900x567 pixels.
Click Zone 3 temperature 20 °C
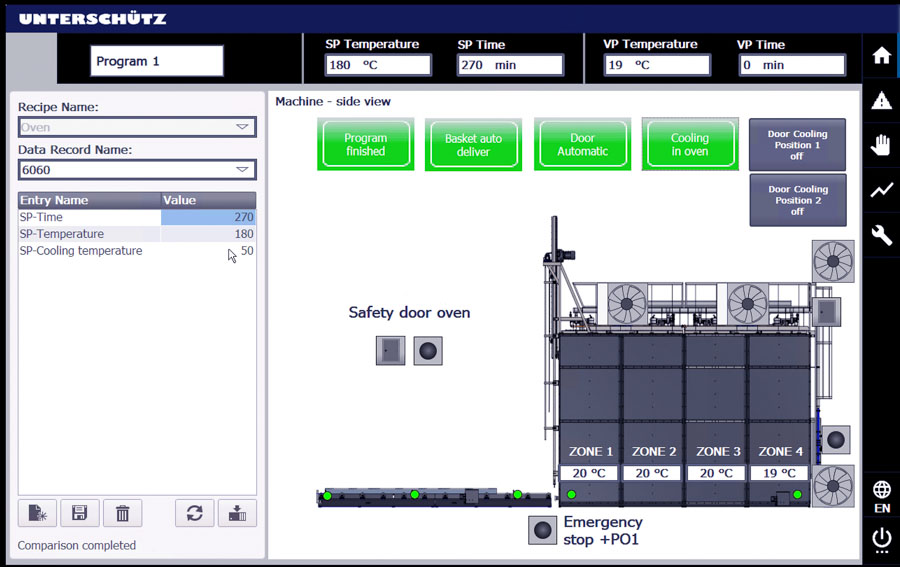click(x=716, y=473)
